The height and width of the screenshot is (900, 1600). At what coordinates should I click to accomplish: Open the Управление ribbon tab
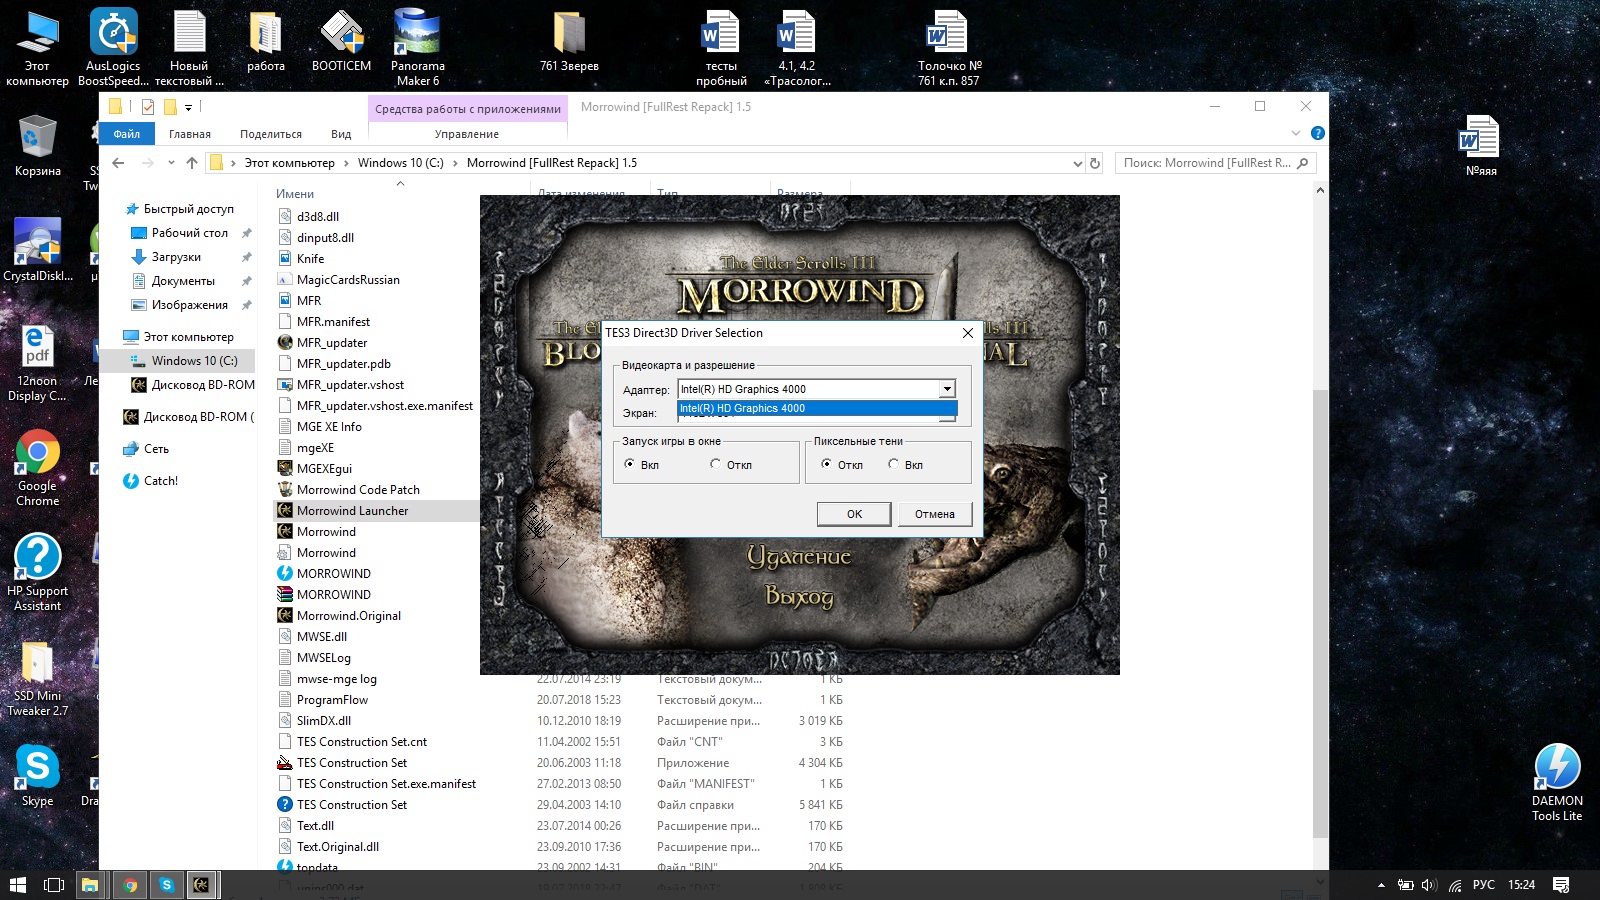click(x=467, y=134)
